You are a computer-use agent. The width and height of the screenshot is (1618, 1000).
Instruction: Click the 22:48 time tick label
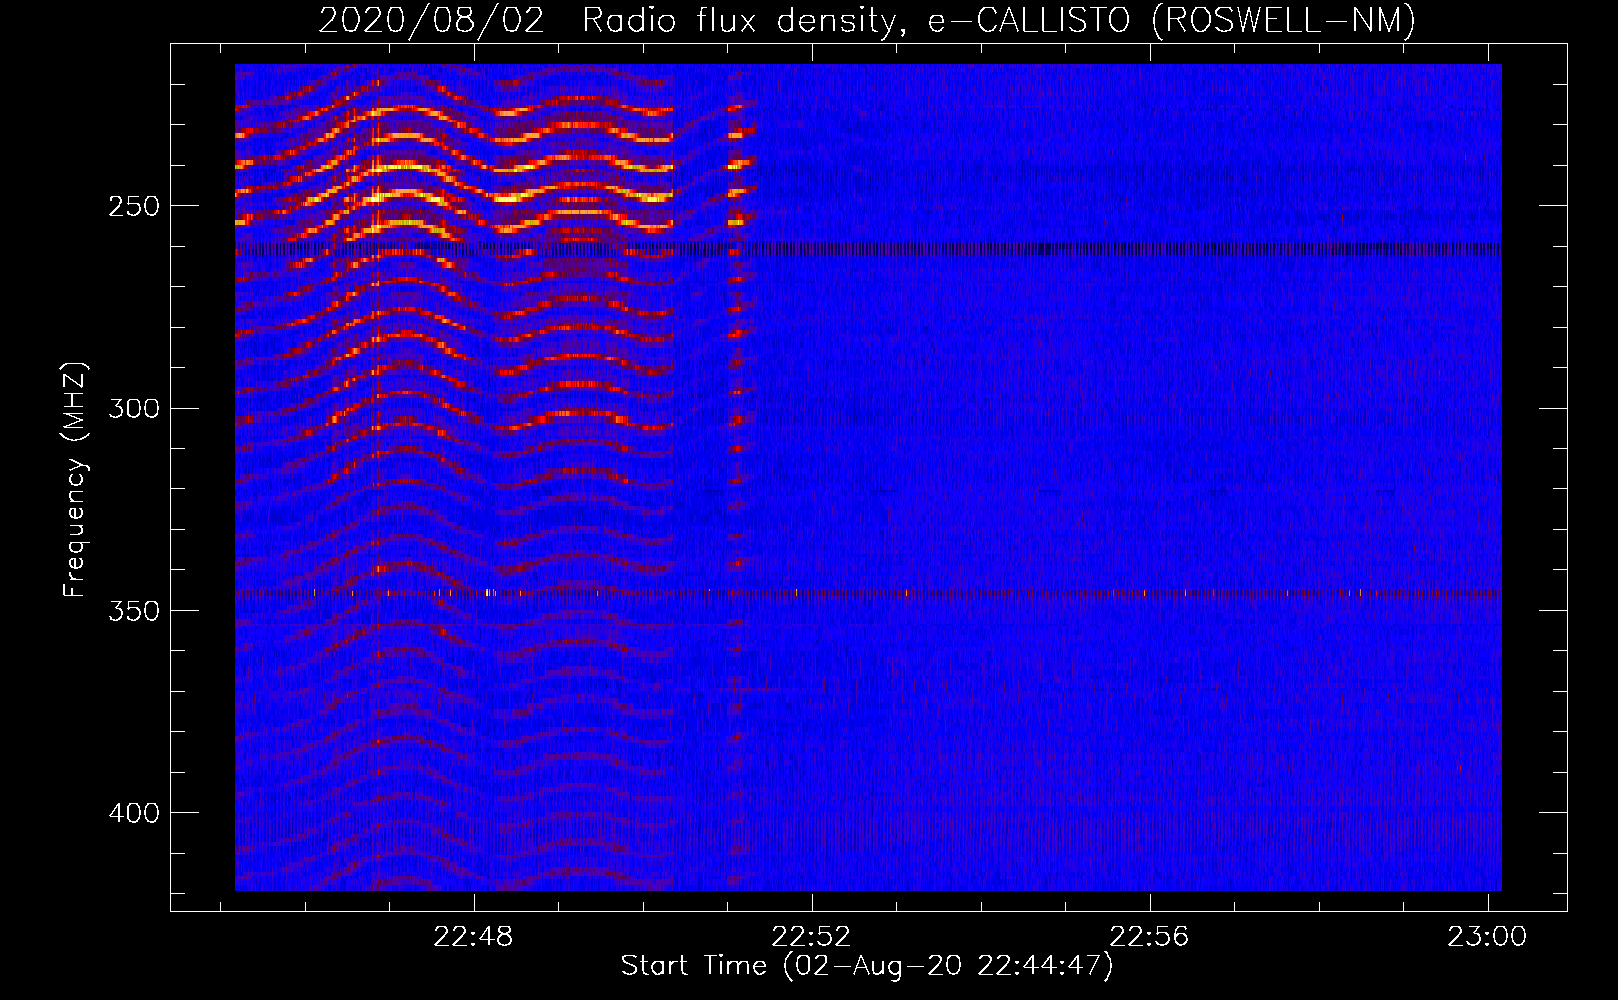pos(474,937)
